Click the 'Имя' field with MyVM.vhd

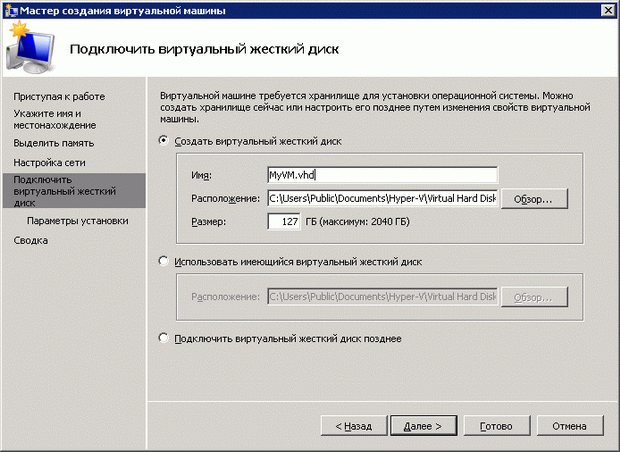[381, 175]
